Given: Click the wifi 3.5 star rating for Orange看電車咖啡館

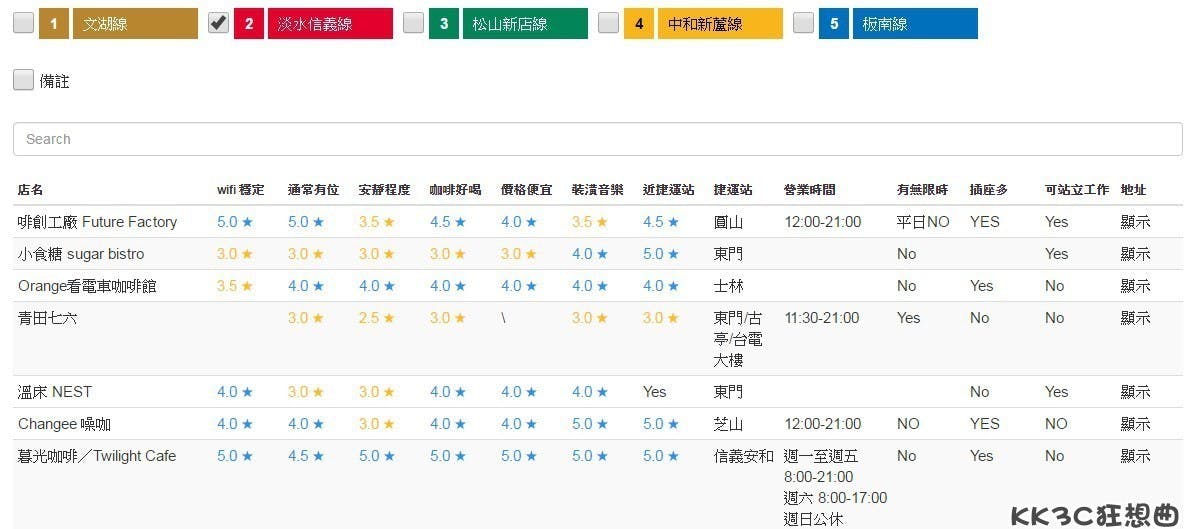Looking at the screenshot, I should [235, 286].
